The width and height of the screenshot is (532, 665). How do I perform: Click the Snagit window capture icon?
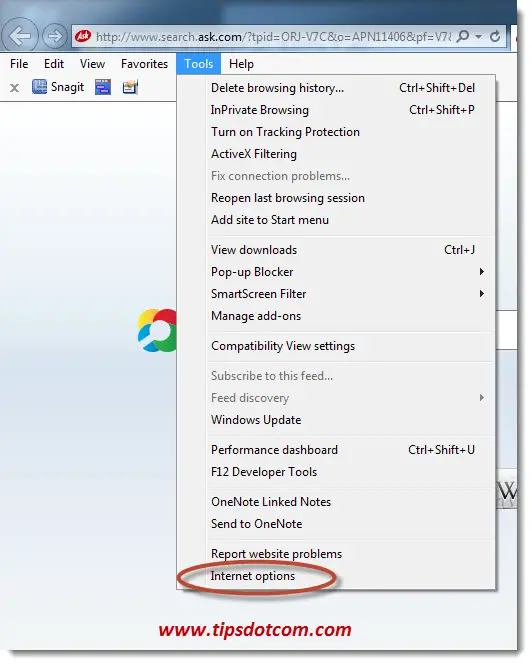tap(103, 87)
